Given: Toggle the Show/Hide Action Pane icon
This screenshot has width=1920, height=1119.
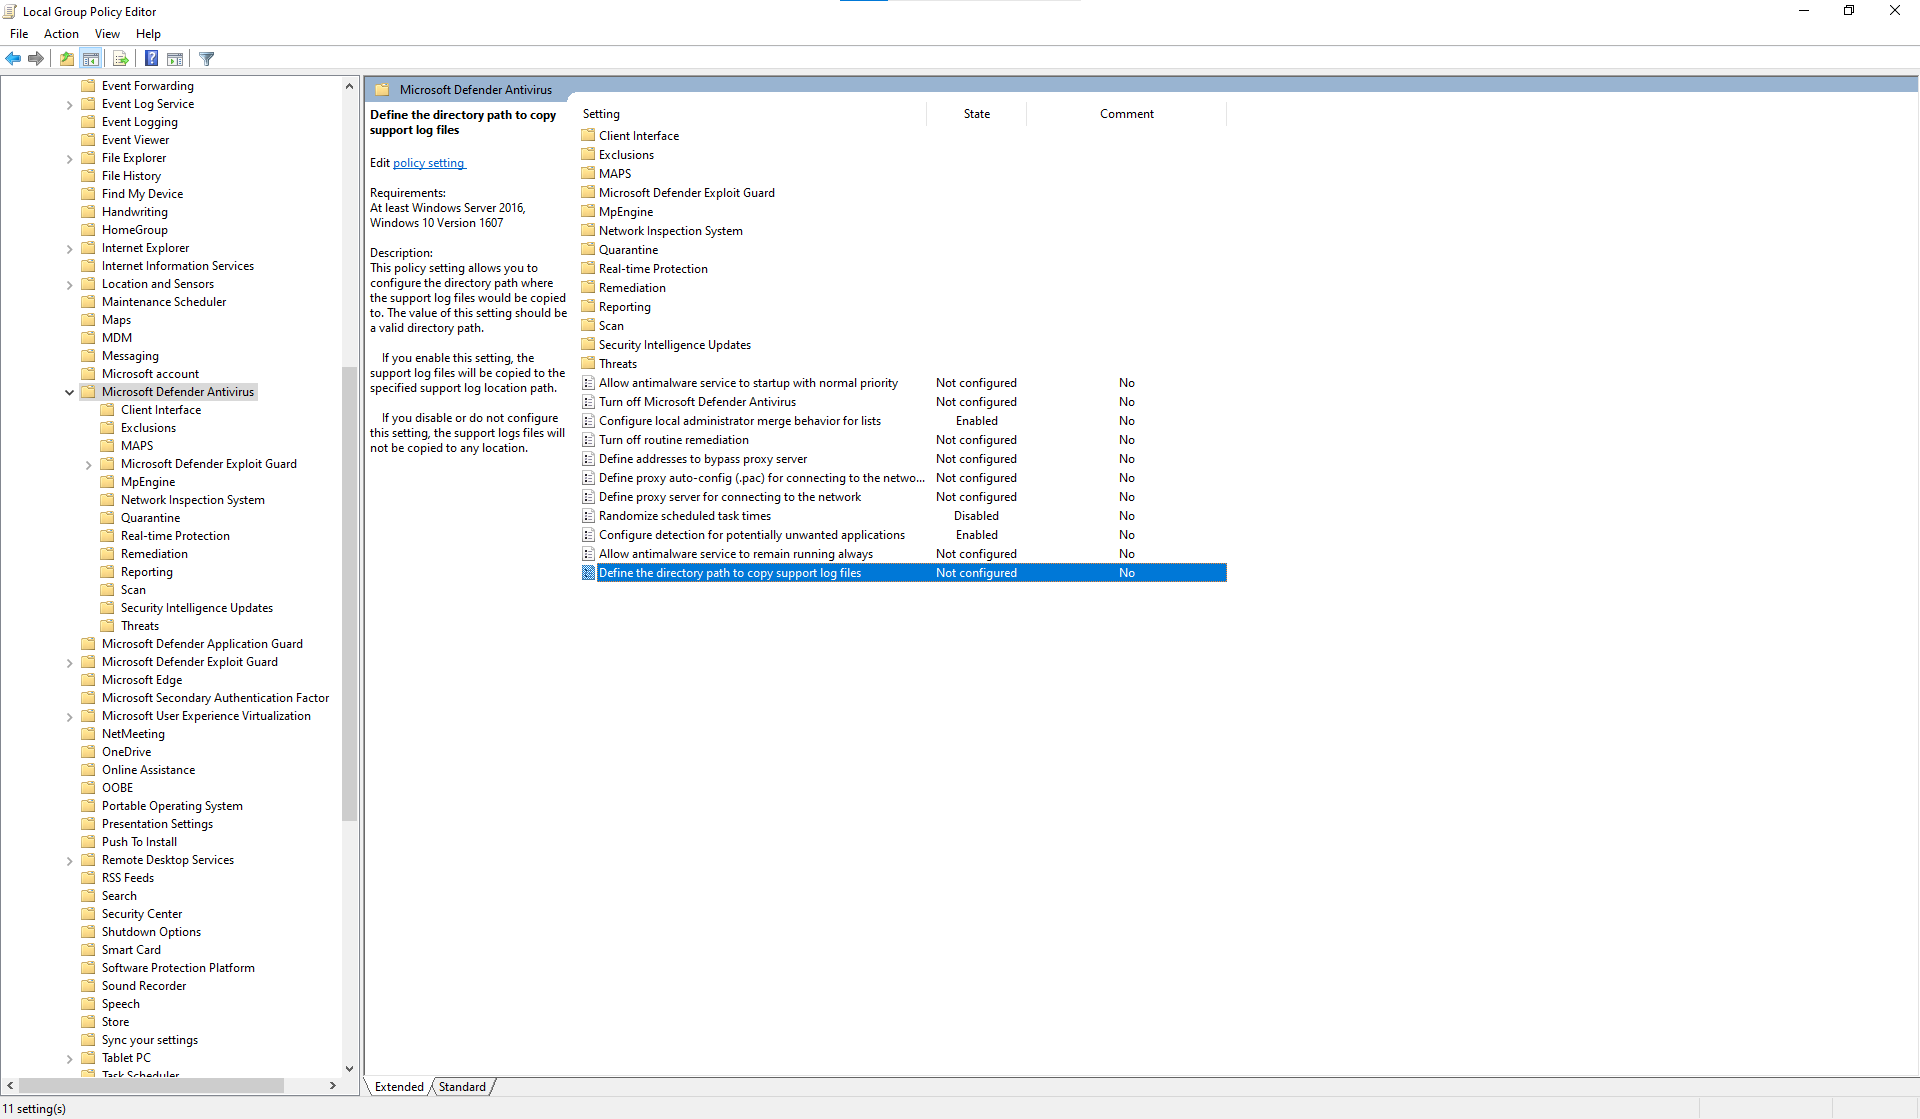Looking at the screenshot, I should click(175, 59).
